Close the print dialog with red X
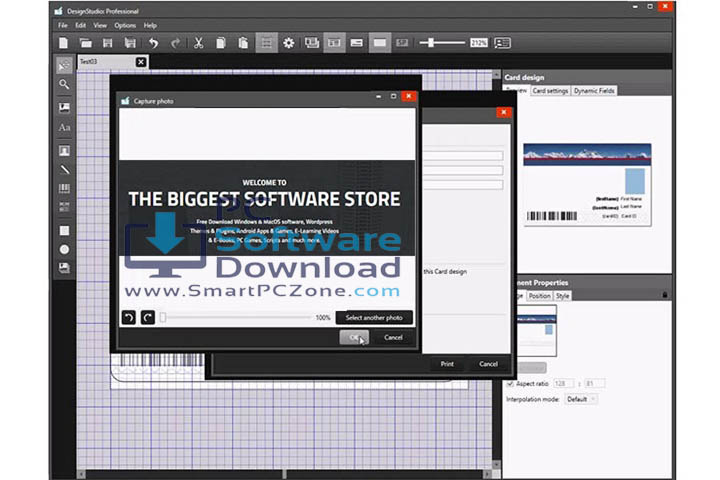The width and height of the screenshot is (720, 480). (x=504, y=112)
